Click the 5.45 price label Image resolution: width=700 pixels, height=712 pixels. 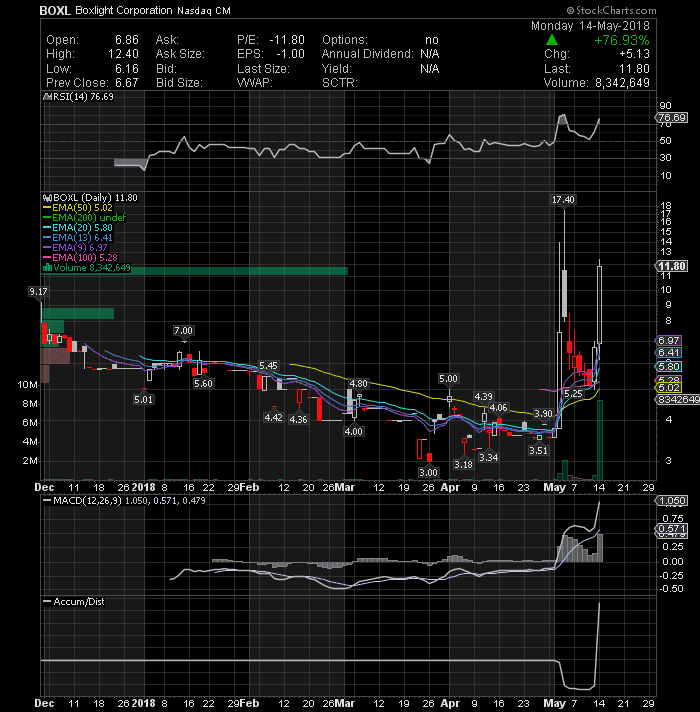[x=268, y=366]
